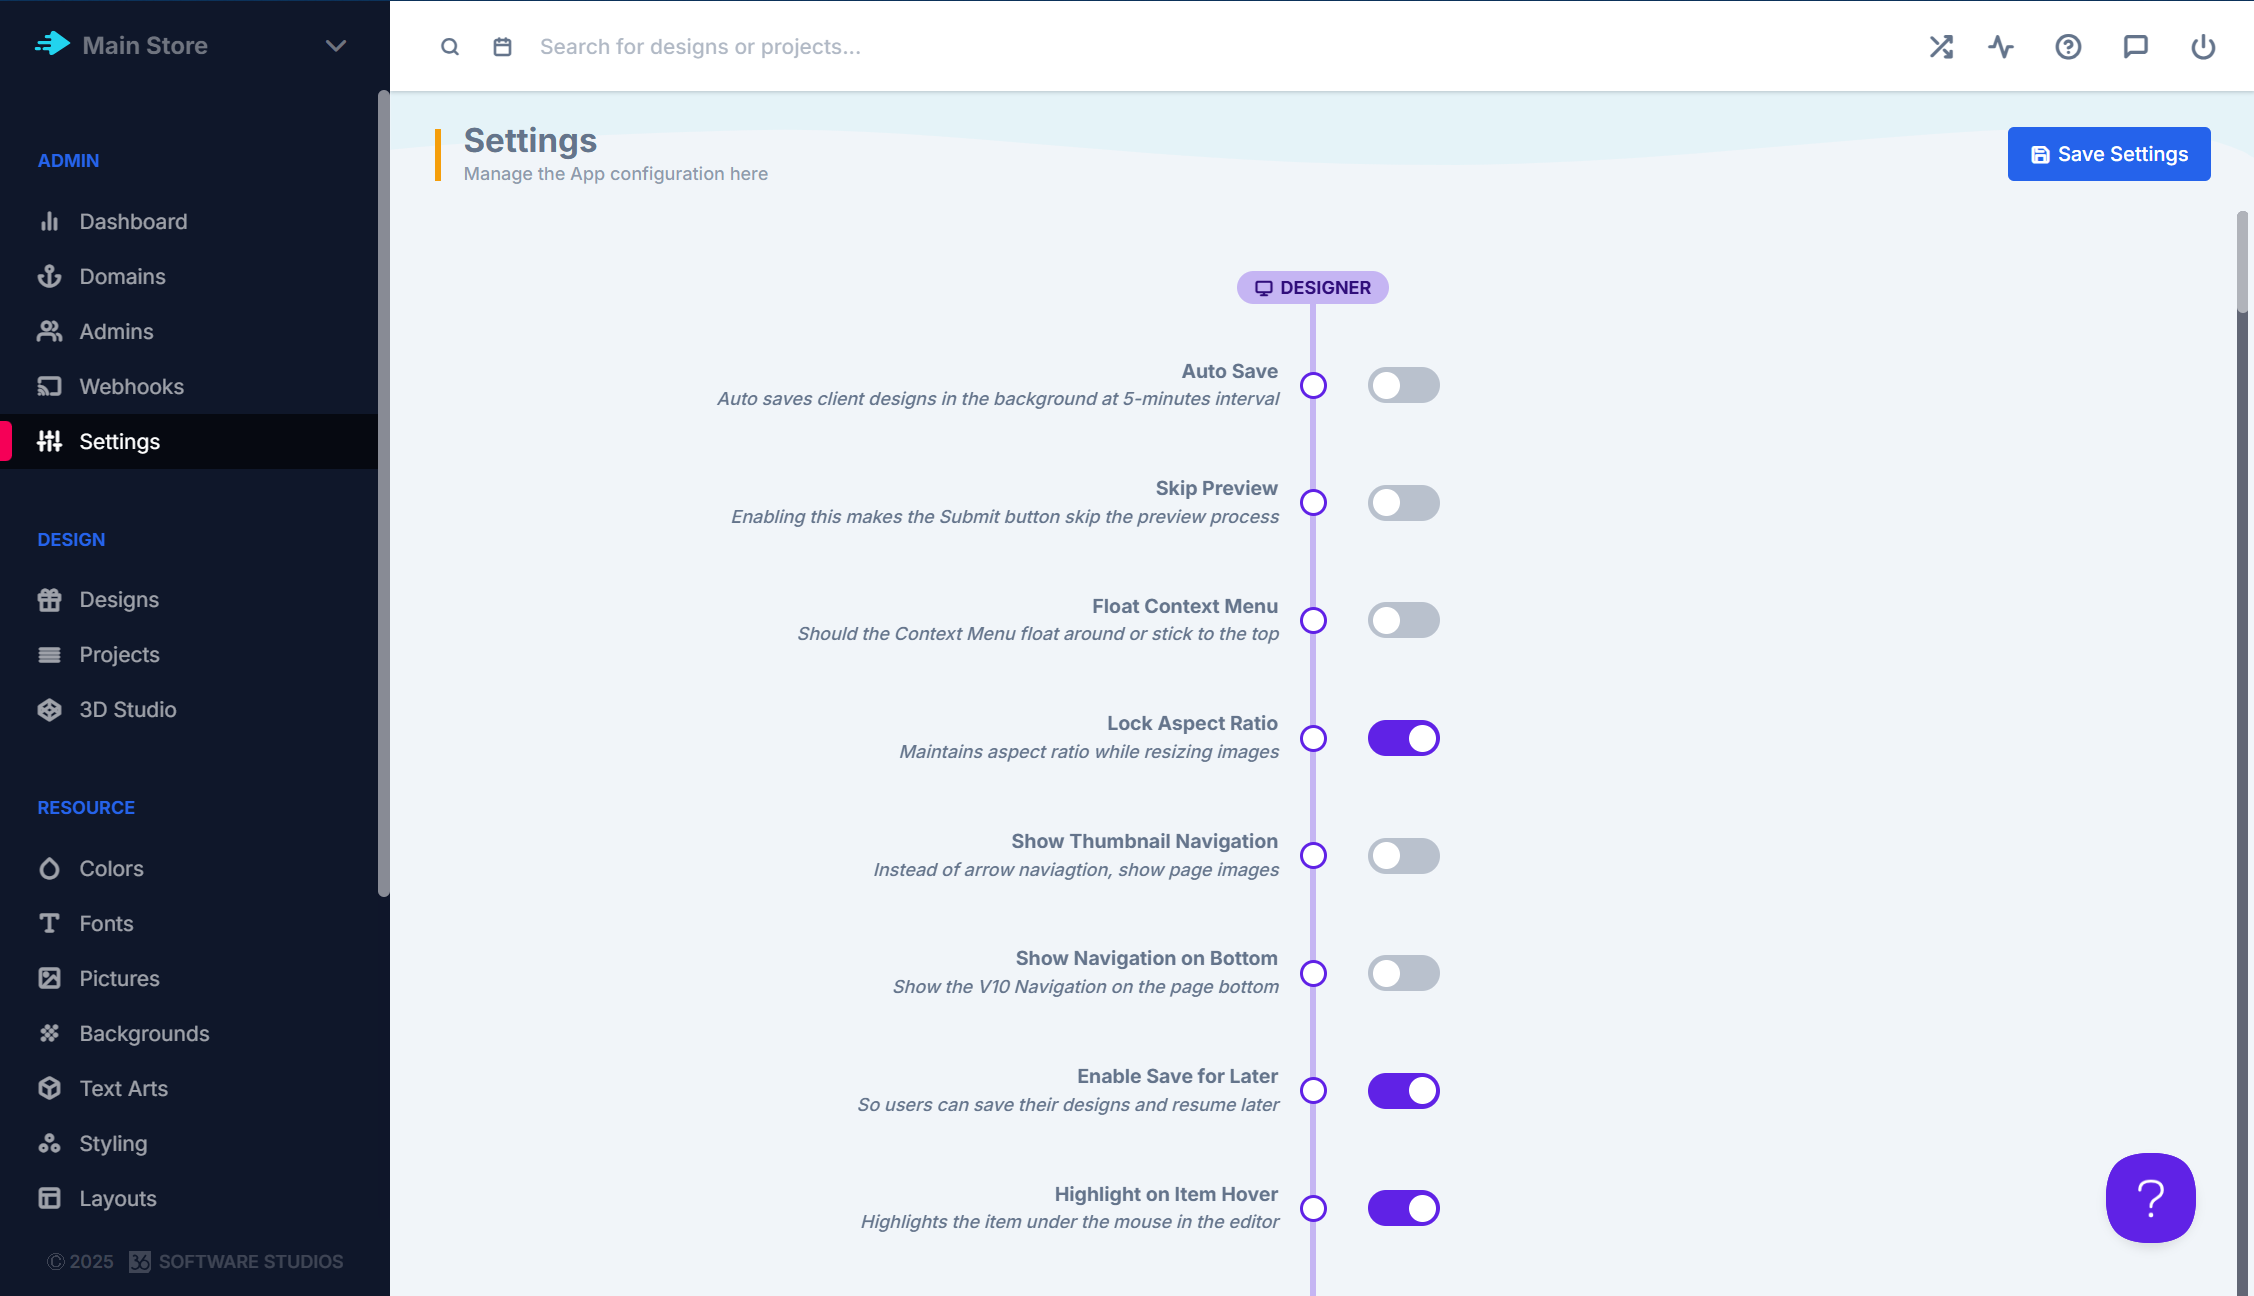Open the Projects link
Screen dimensions: 2254x1296
(189, 654)
